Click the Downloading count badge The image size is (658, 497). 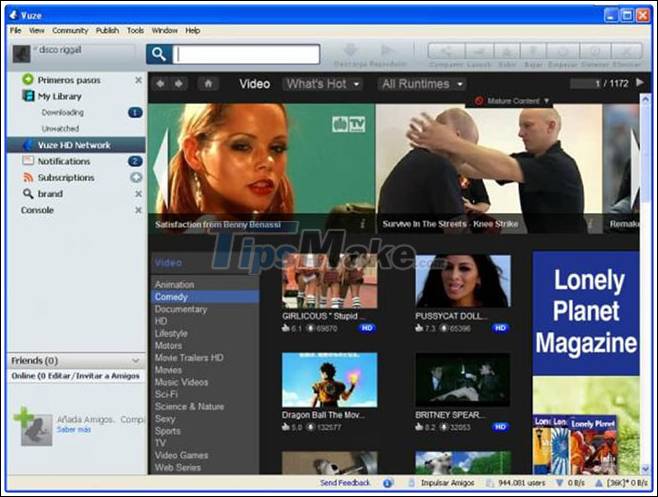(135, 112)
